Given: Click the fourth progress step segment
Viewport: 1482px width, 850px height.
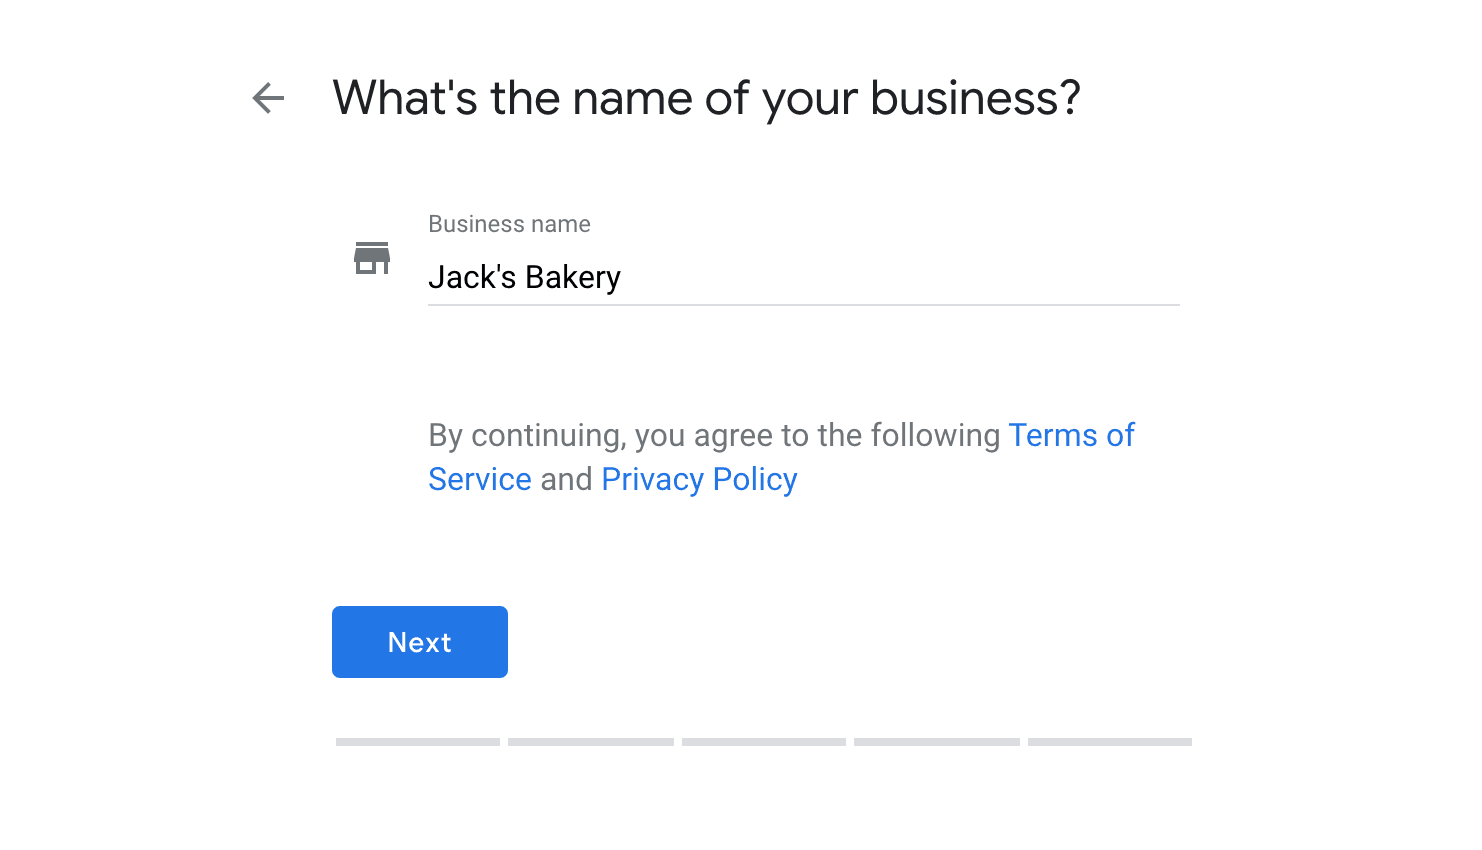Looking at the screenshot, I should (937, 742).
